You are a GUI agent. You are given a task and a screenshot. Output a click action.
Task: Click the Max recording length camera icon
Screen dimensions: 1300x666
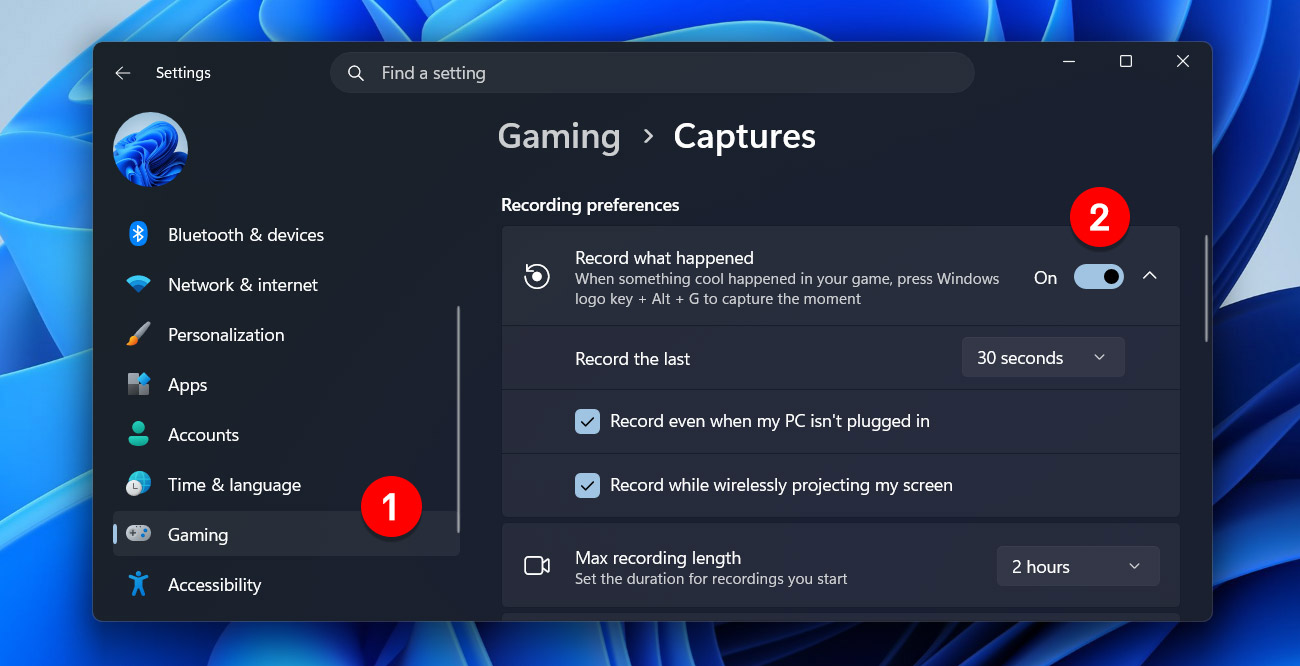(x=537, y=566)
